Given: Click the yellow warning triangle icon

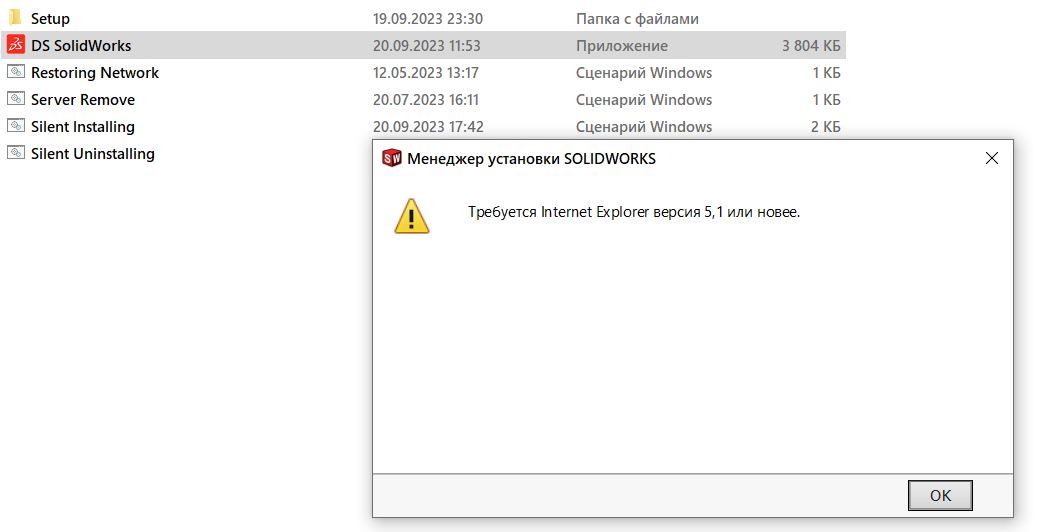Looking at the screenshot, I should (x=412, y=216).
